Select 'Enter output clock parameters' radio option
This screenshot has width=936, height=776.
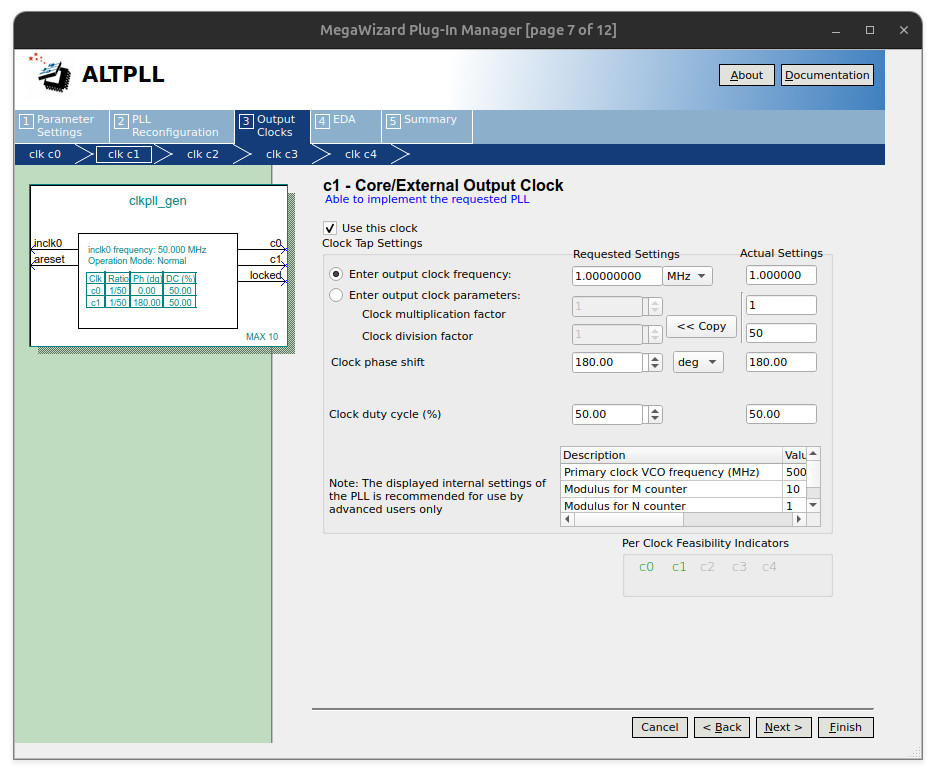[x=337, y=295]
